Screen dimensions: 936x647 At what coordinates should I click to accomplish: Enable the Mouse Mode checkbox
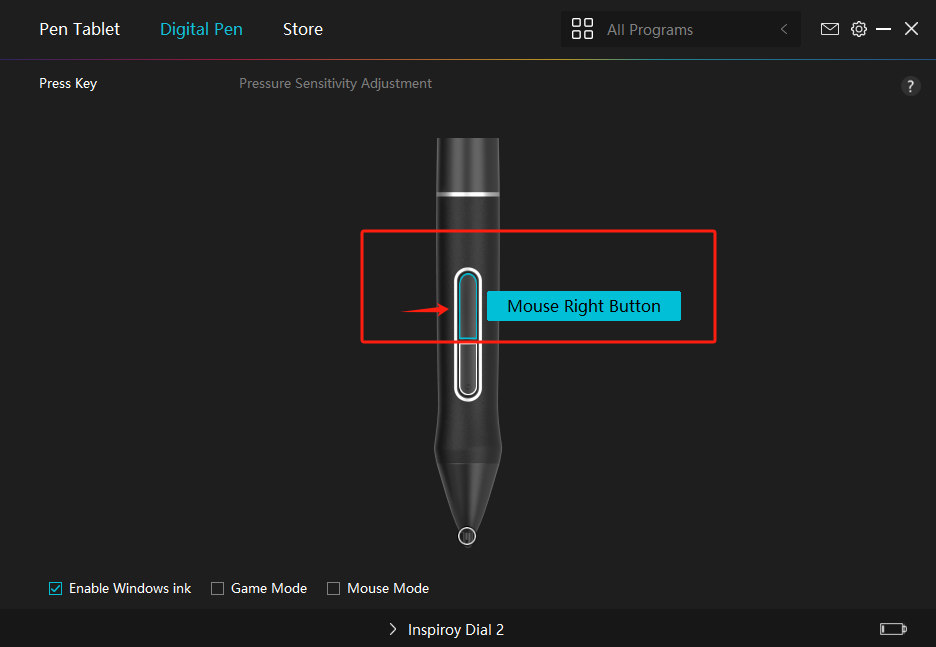tap(333, 589)
